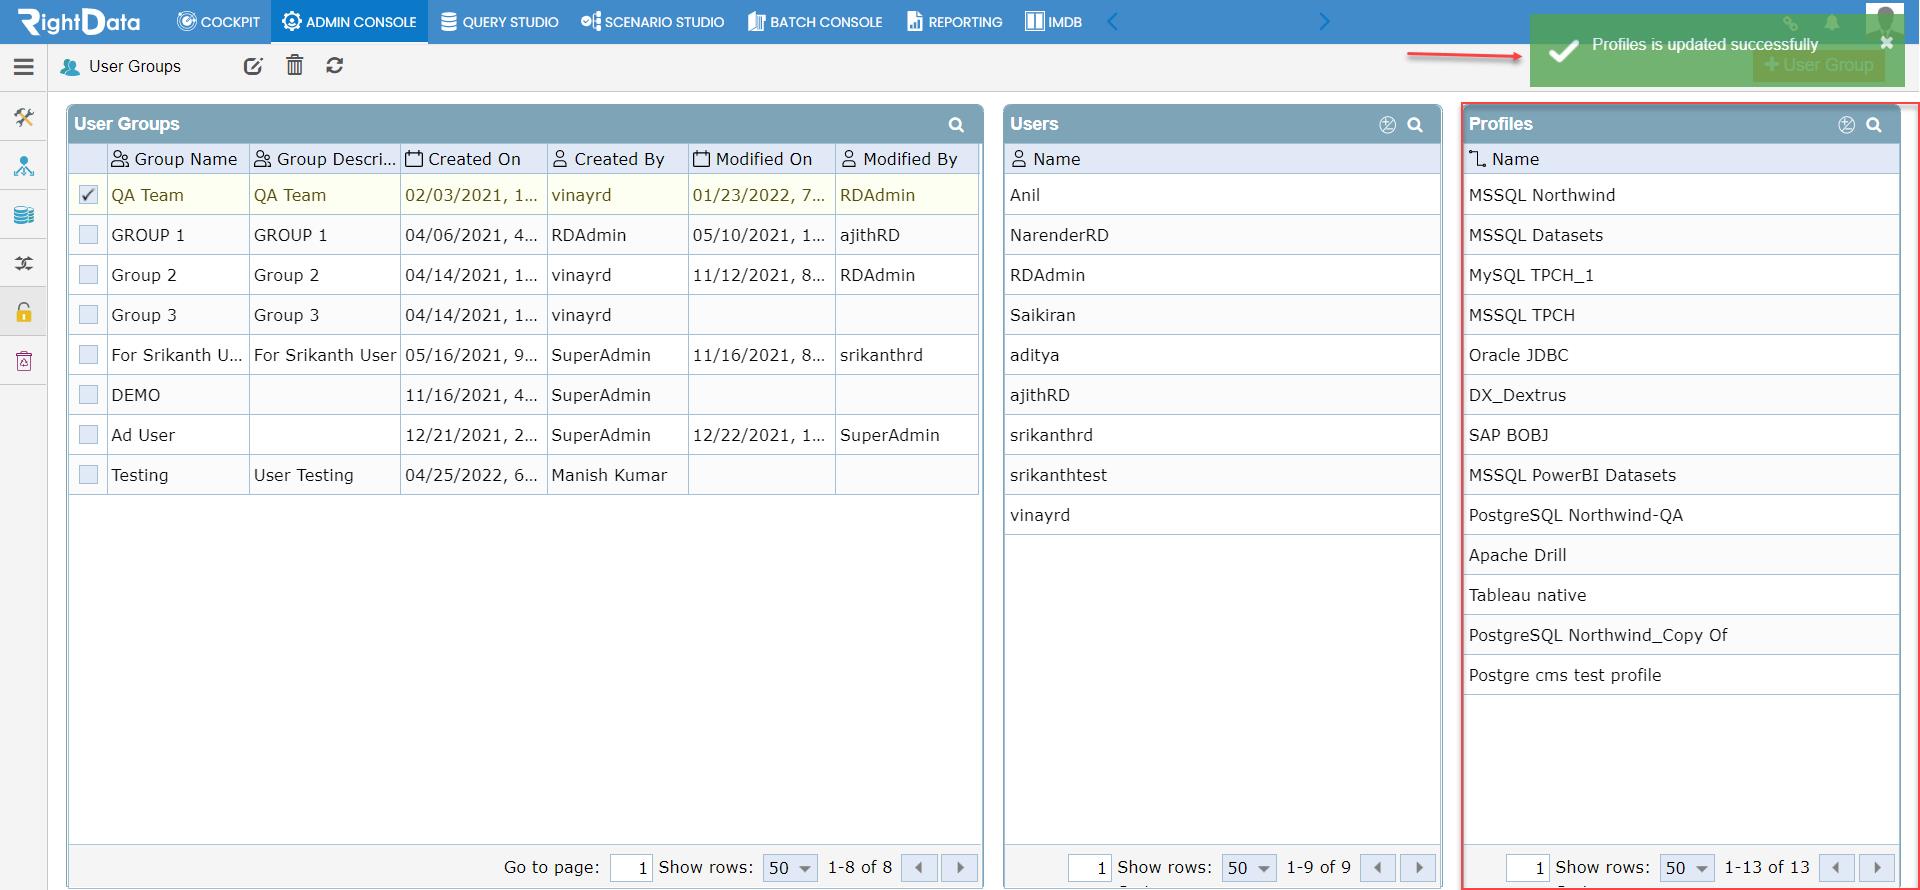This screenshot has height=890, width=1920.
Task: Open Show rows dropdown in User Groups
Action: pyautogui.click(x=790, y=868)
